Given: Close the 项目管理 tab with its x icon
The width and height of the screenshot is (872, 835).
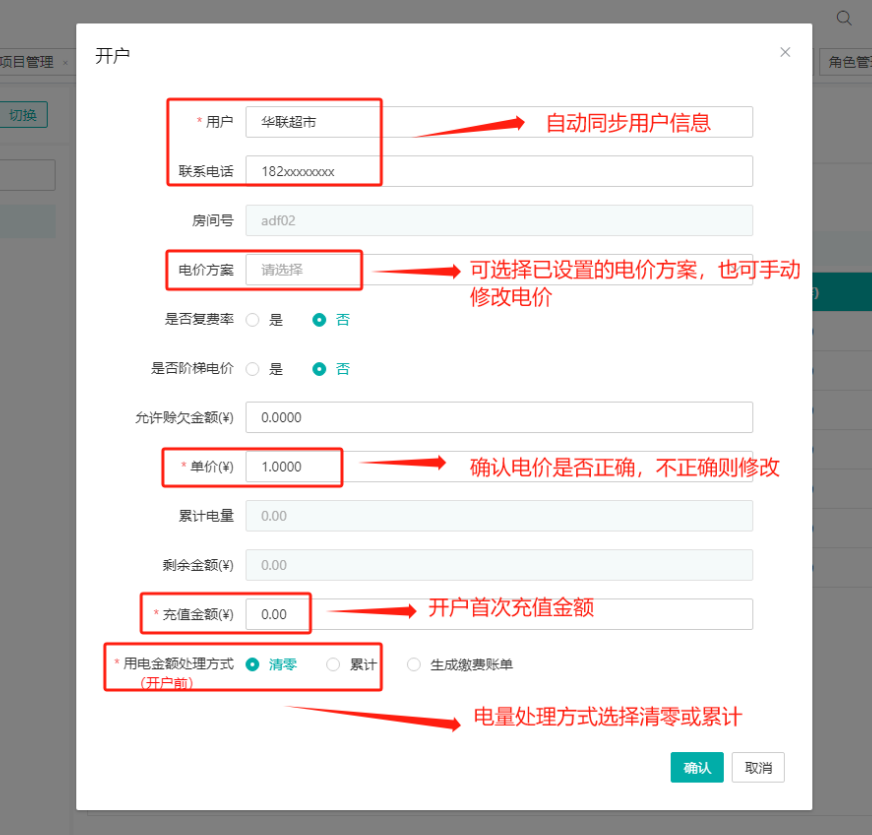Looking at the screenshot, I should coord(64,61).
